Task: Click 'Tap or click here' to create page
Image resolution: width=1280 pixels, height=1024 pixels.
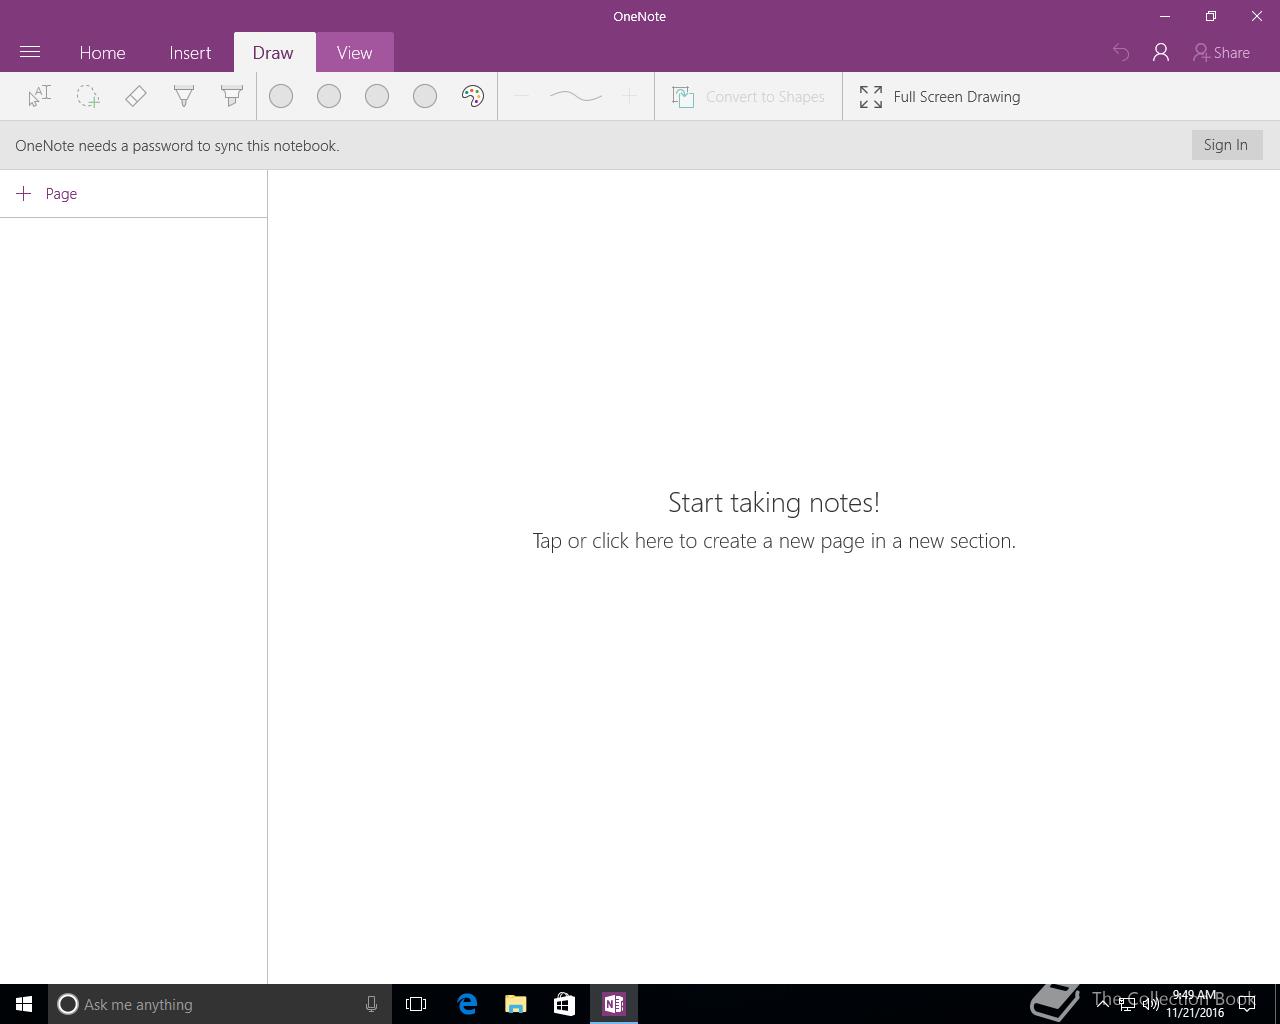Action: [774, 540]
